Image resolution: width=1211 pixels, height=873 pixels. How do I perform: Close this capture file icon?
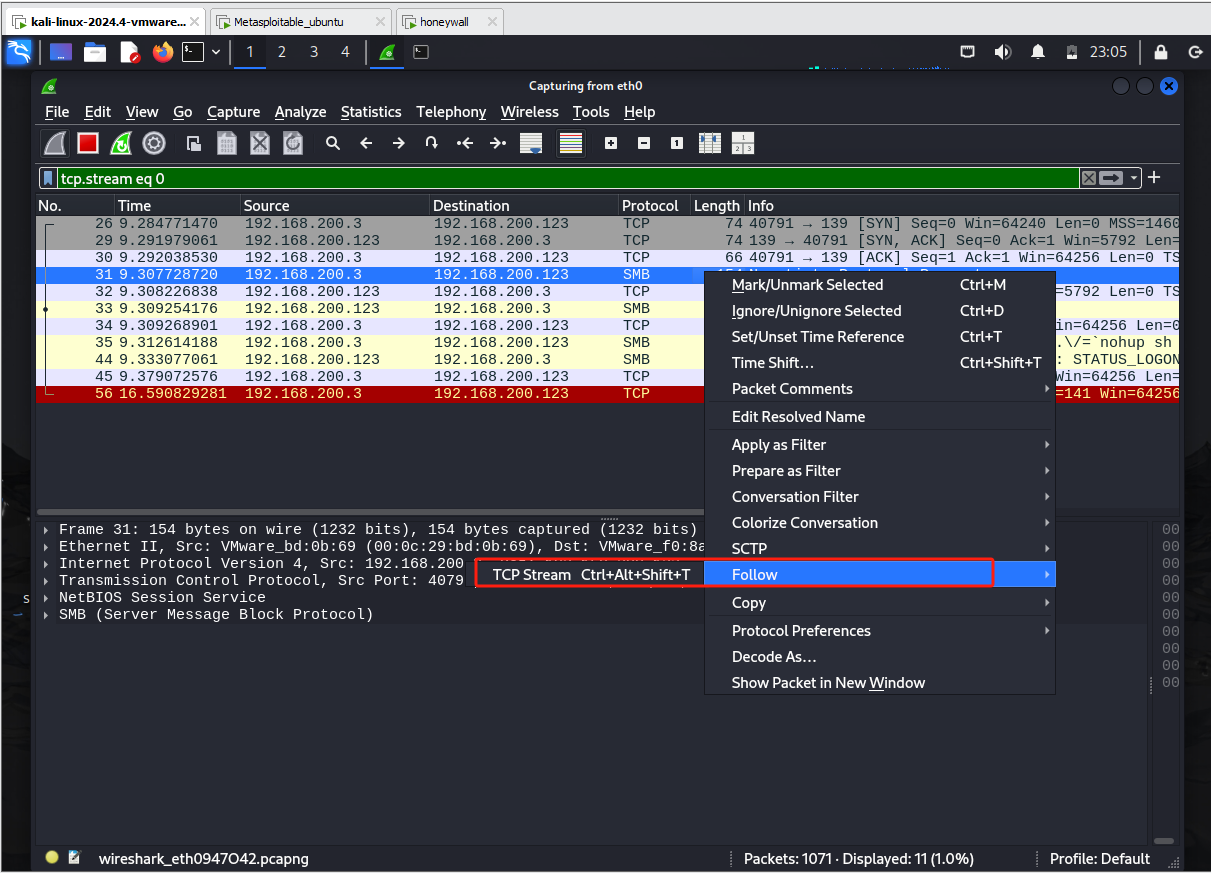point(260,143)
